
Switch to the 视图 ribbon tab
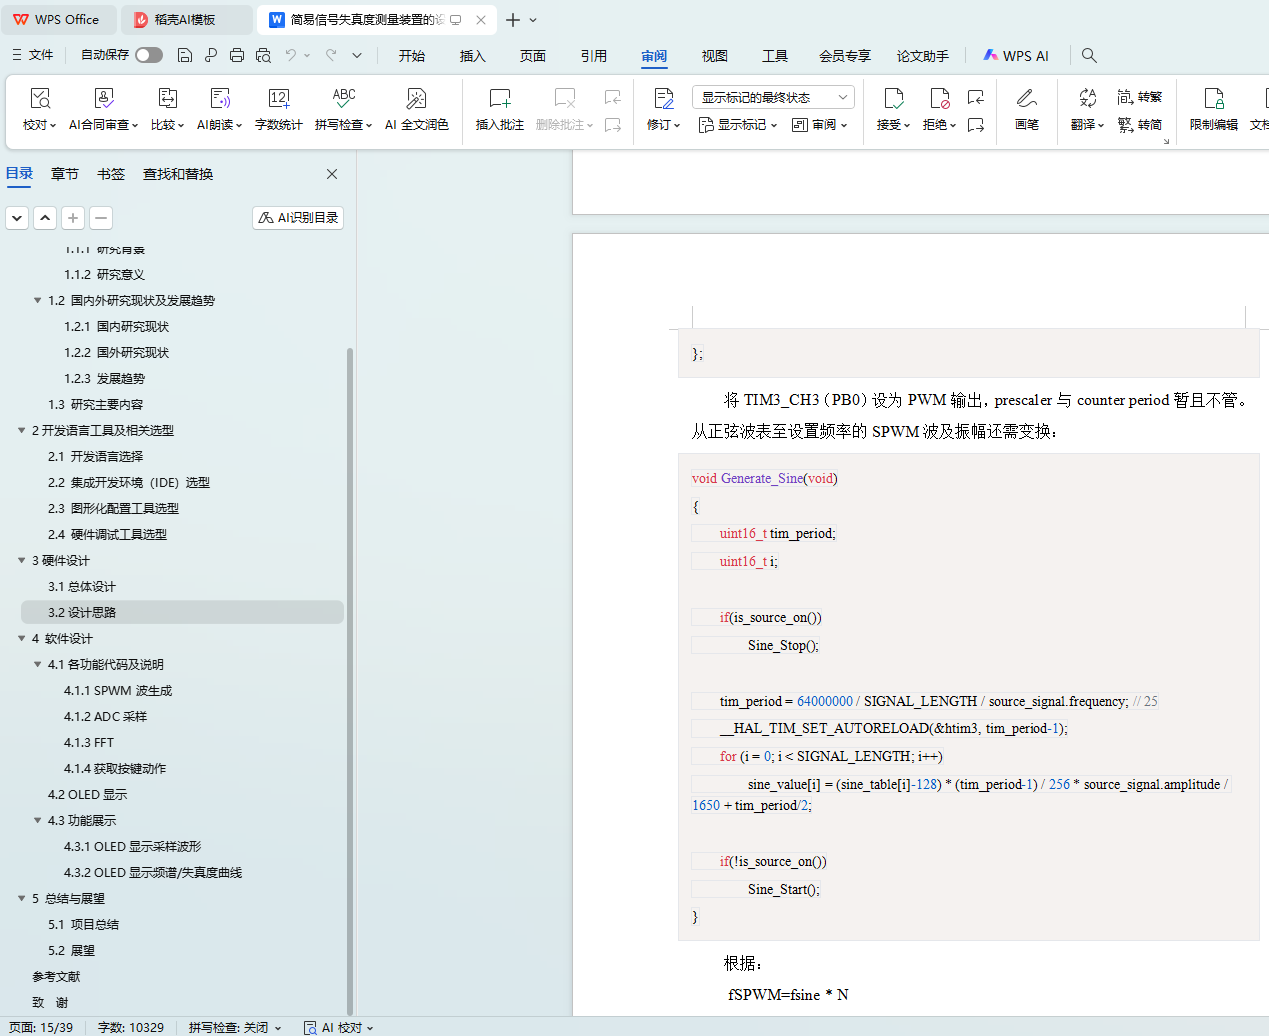click(x=714, y=56)
